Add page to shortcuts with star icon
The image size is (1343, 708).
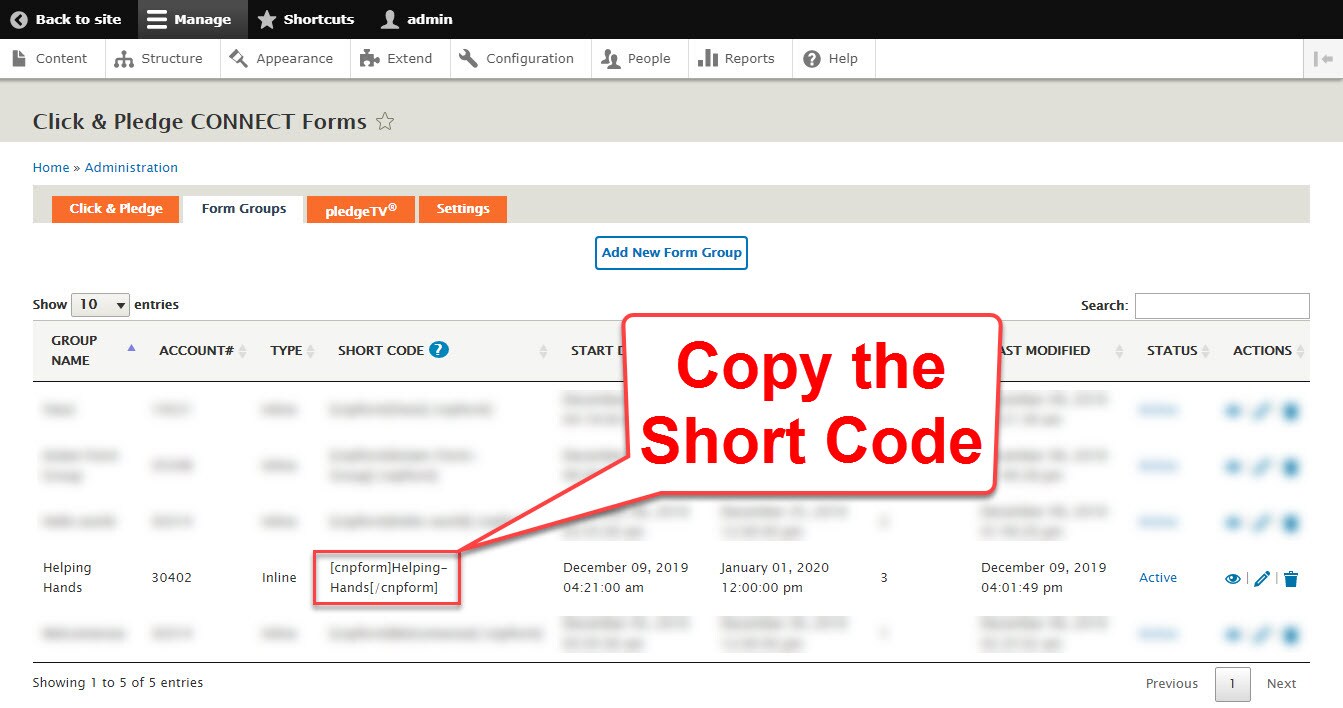[385, 122]
